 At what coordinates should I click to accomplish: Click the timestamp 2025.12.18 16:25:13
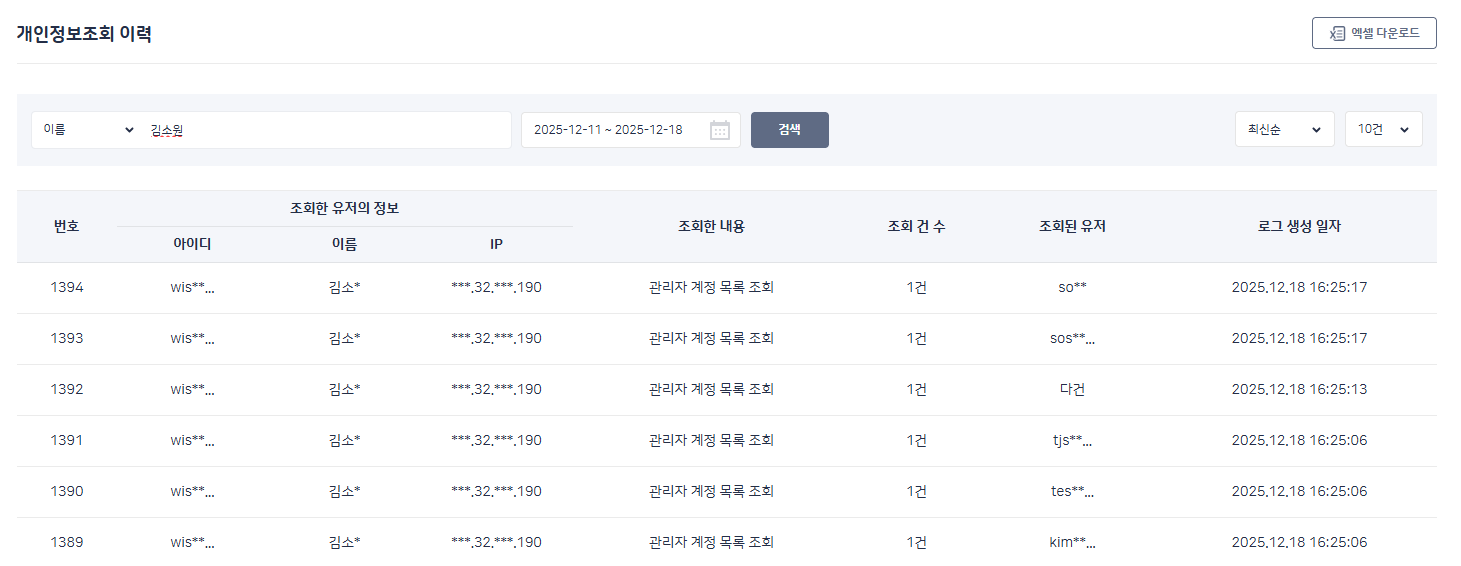click(1299, 390)
